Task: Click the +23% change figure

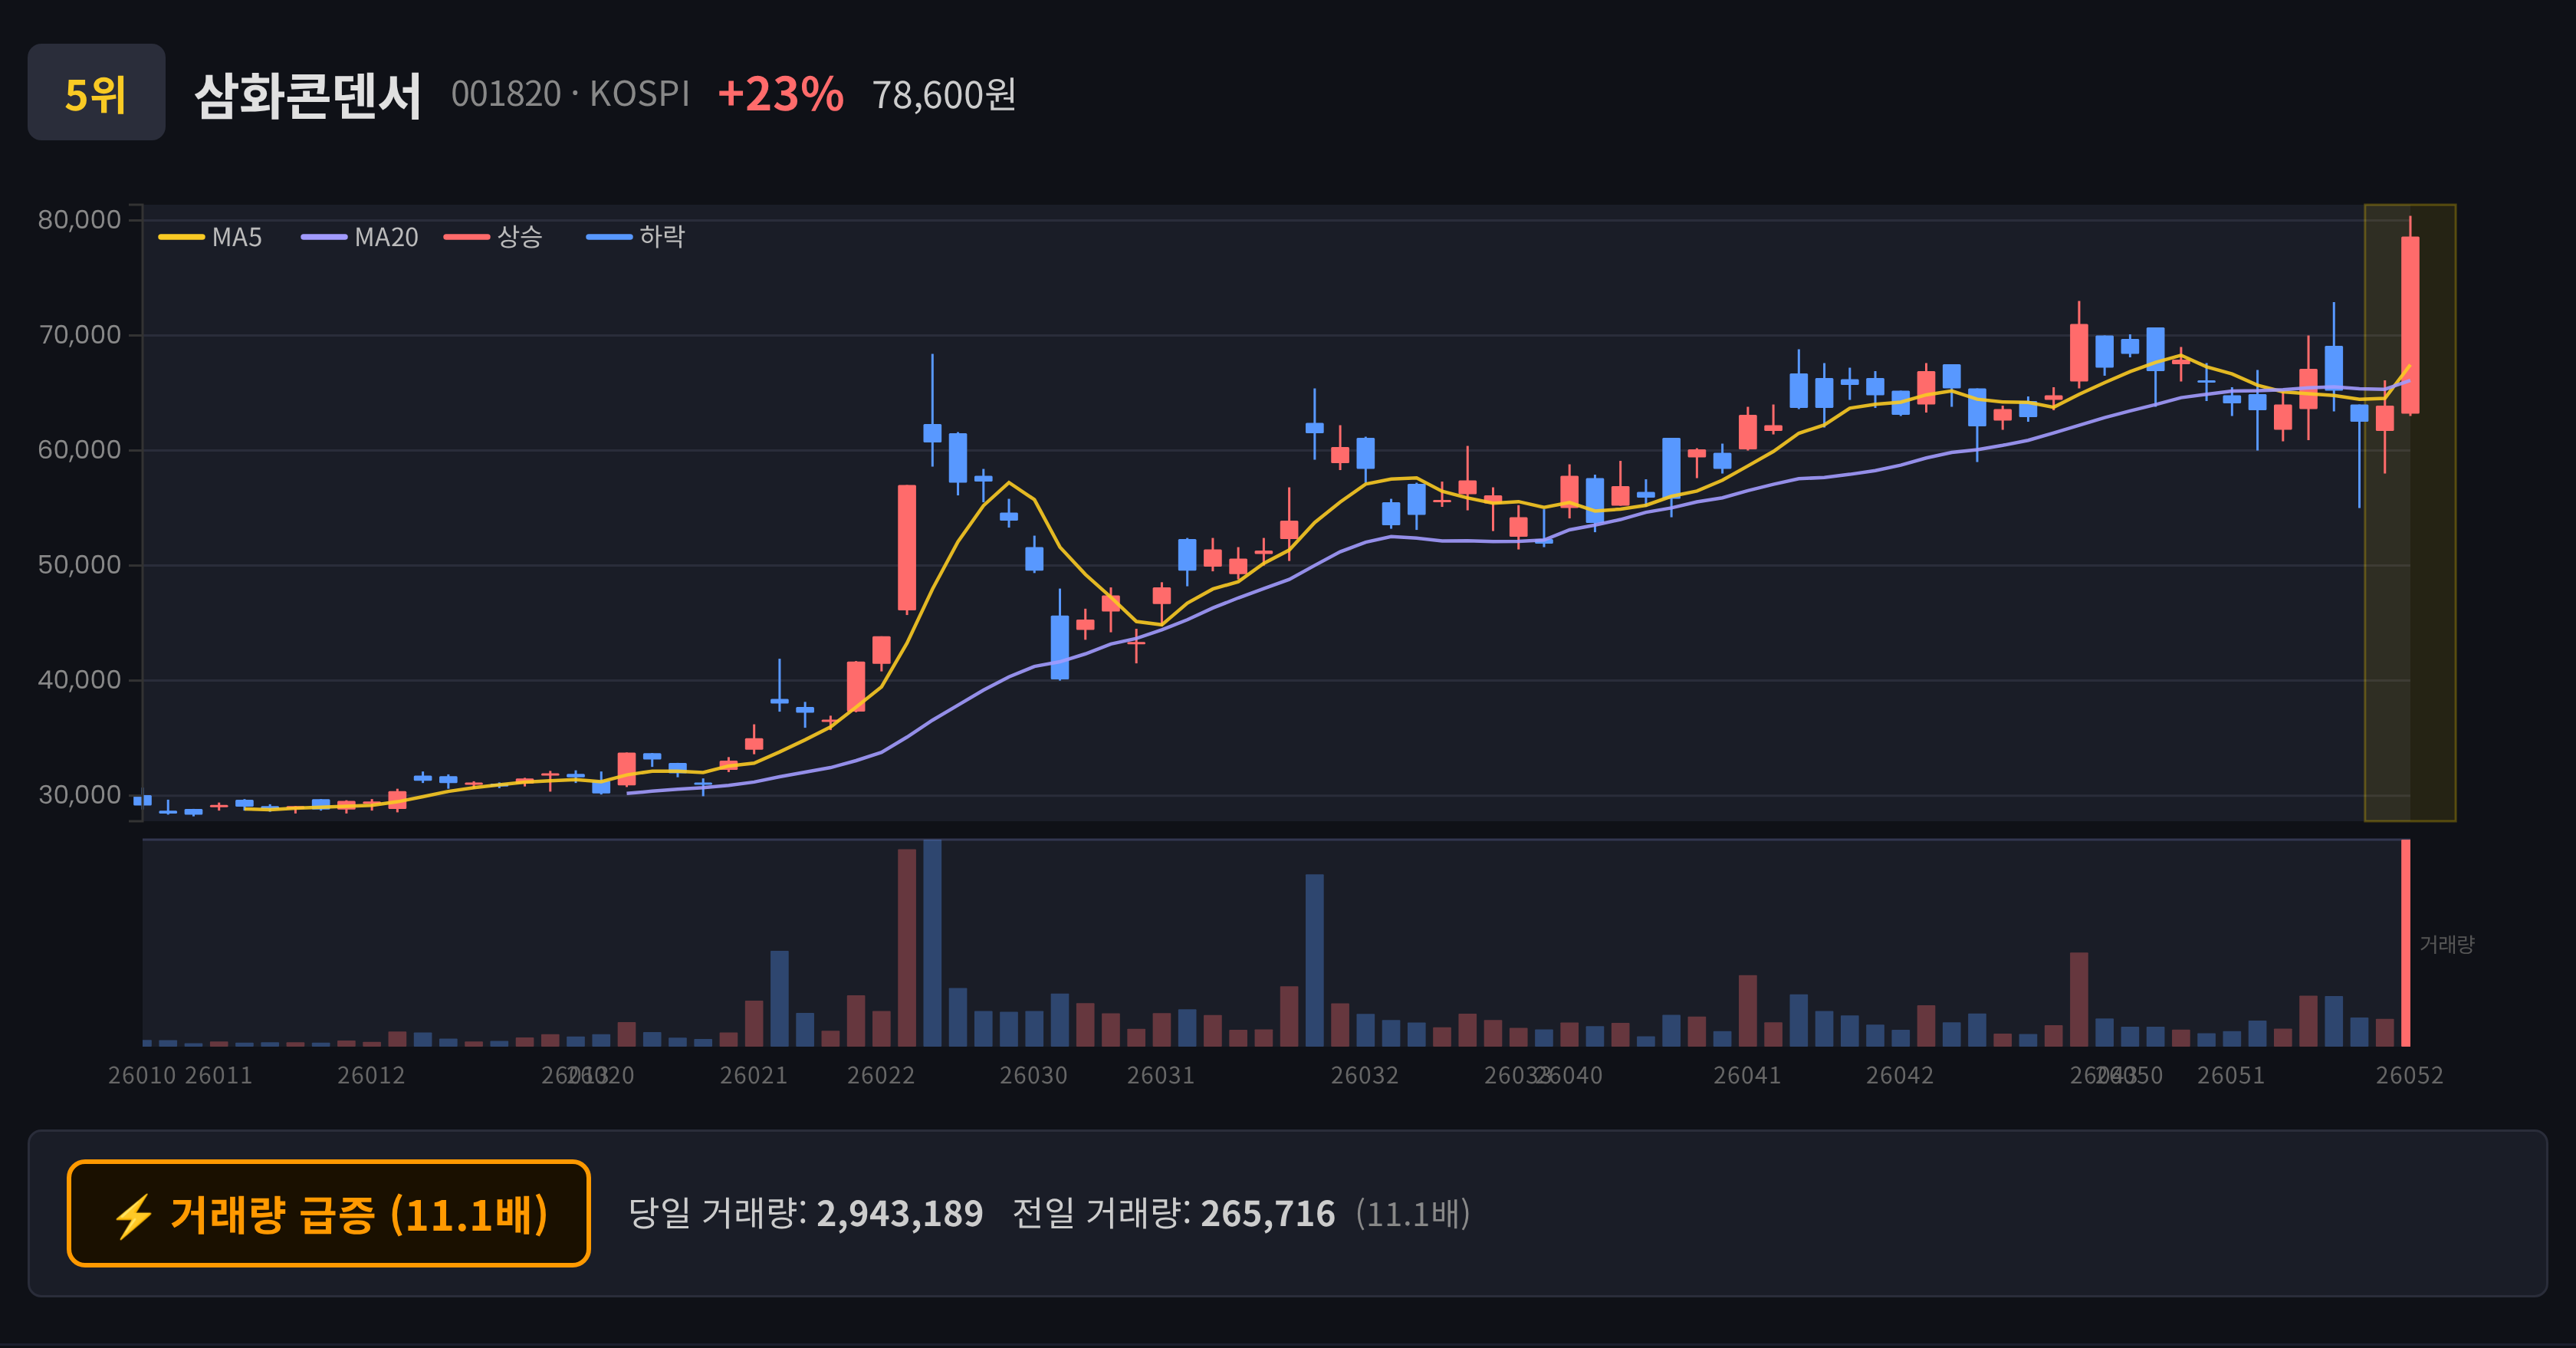Action: click(x=780, y=94)
